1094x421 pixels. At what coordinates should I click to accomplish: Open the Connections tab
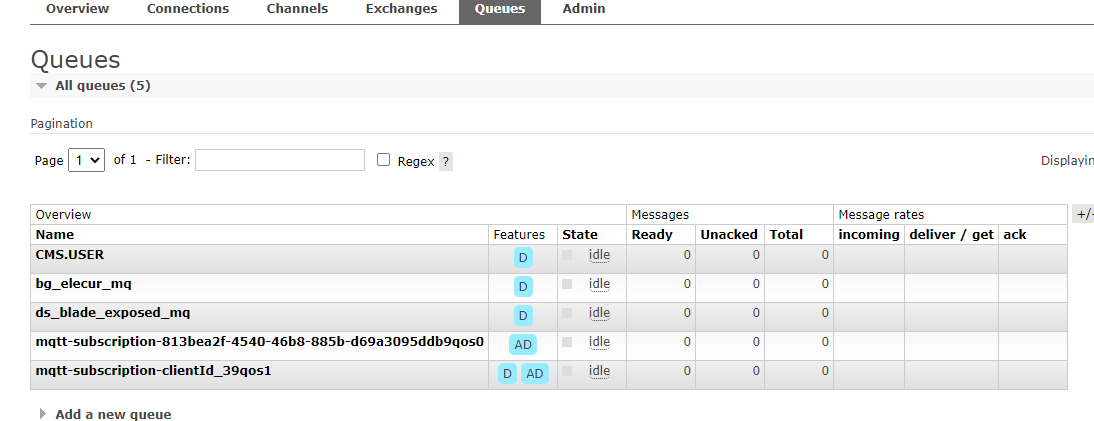tap(188, 9)
